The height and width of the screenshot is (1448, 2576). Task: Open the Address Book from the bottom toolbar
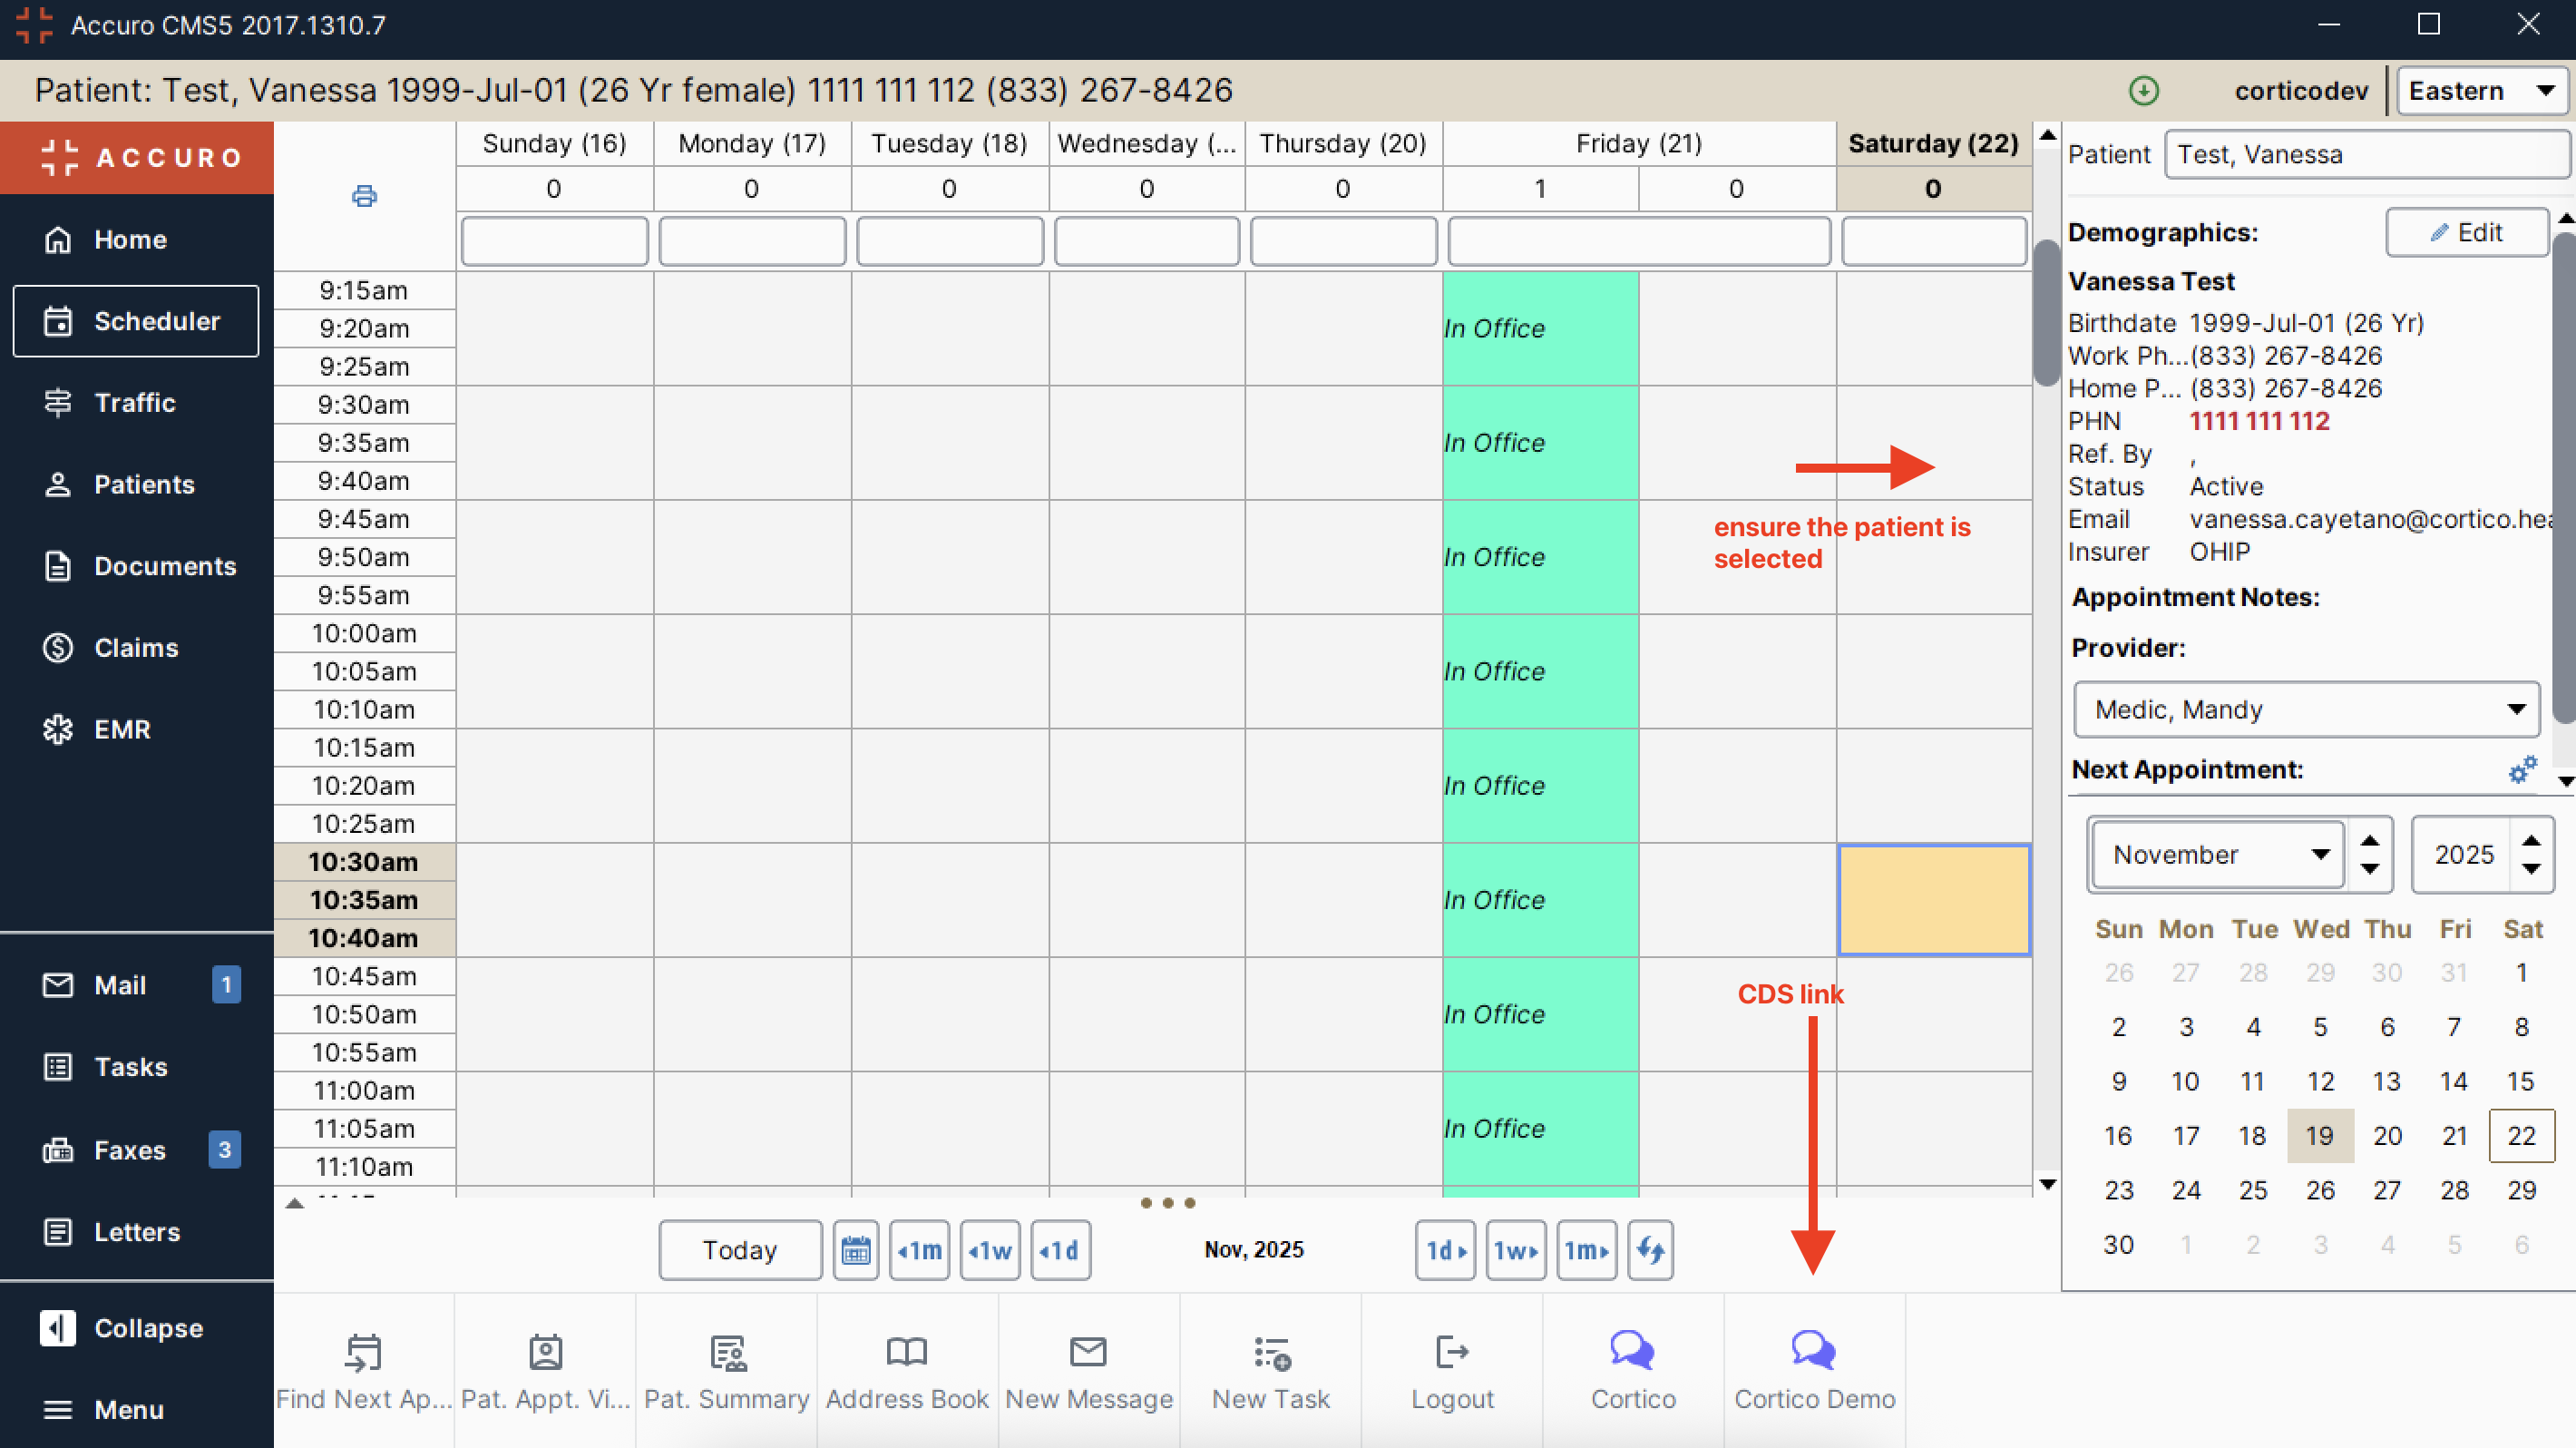pyautogui.click(x=906, y=1370)
